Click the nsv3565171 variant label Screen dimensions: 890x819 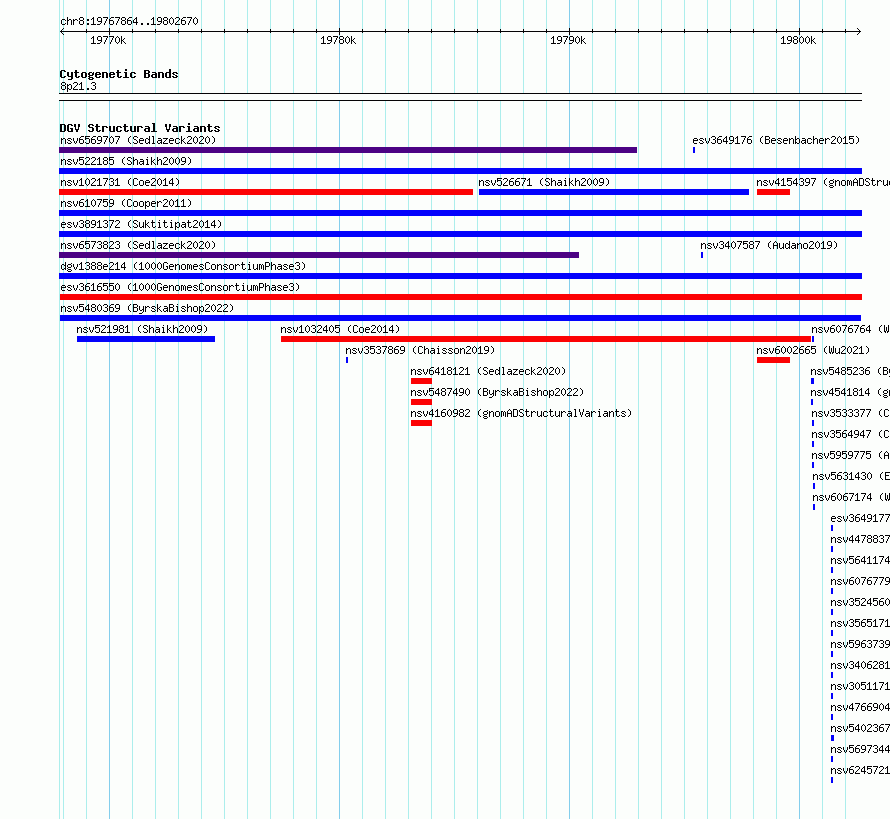click(860, 623)
